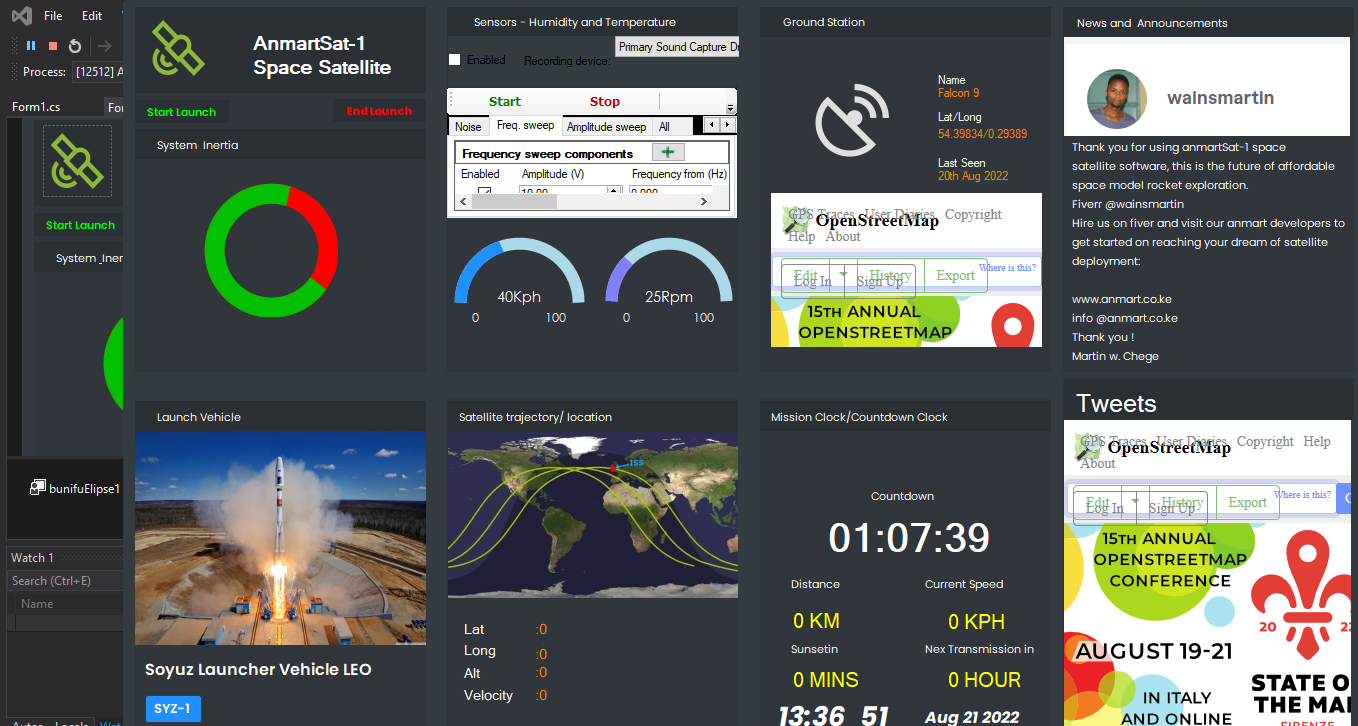The height and width of the screenshot is (726, 1358).
Task: Click the Soyuz rocket launch photo
Action: tap(280, 538)
